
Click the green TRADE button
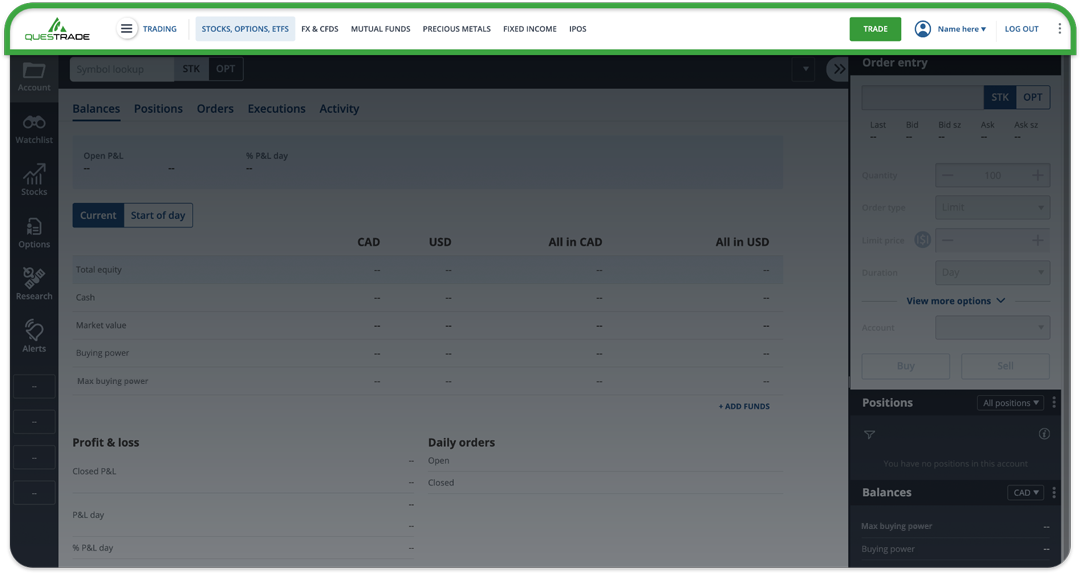click(875, 29)
